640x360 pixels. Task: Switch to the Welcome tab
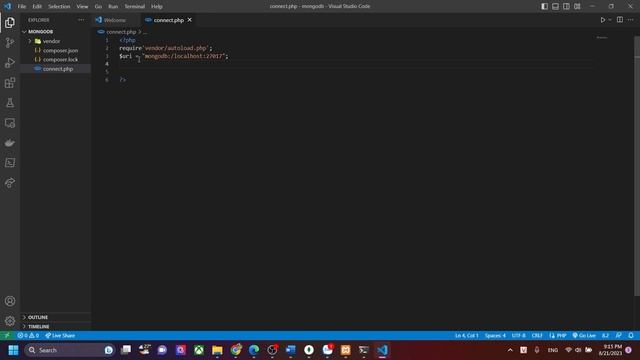pos(115,20)
